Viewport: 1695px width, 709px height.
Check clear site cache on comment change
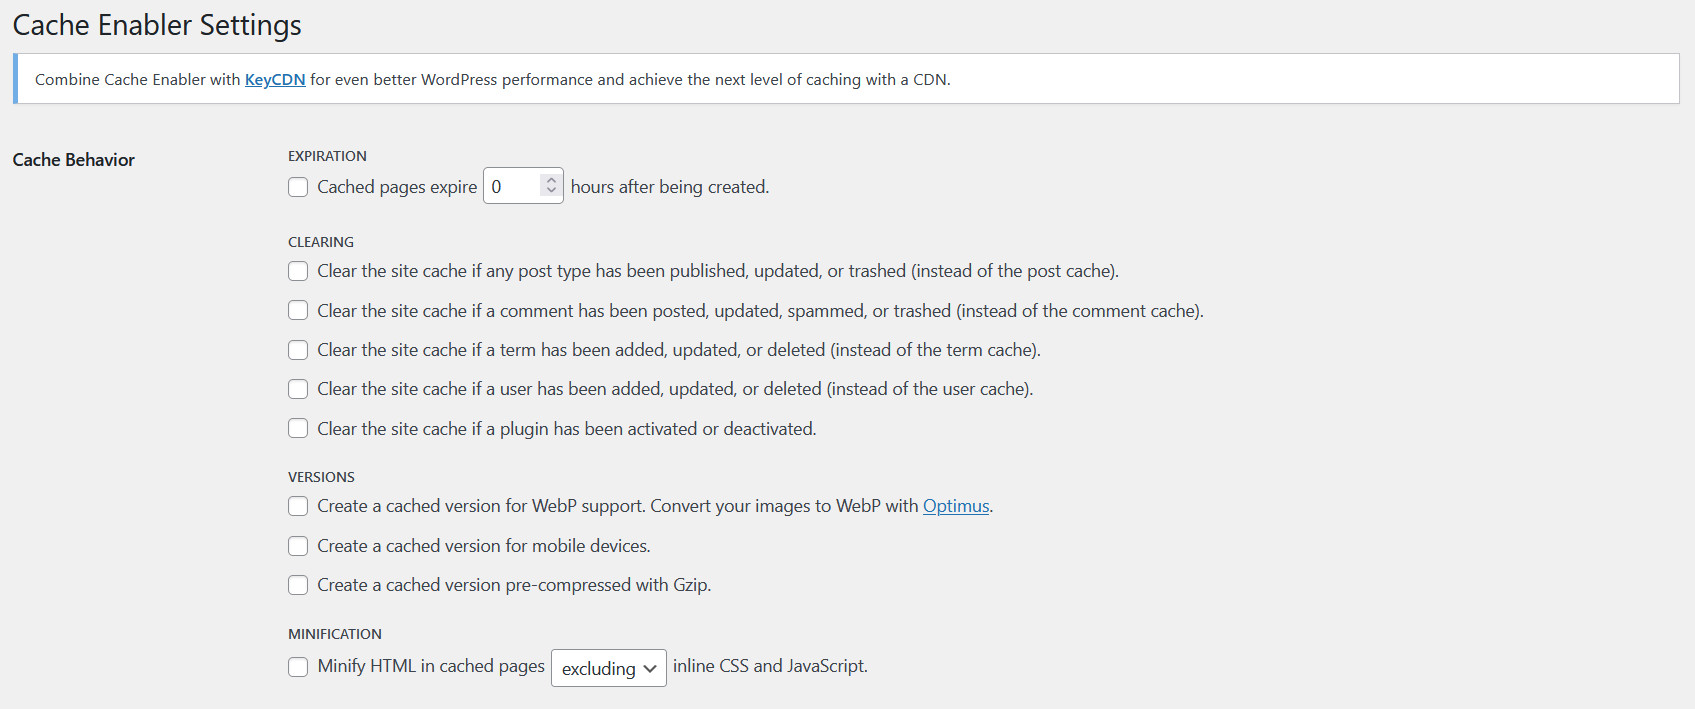coord(298,311)
